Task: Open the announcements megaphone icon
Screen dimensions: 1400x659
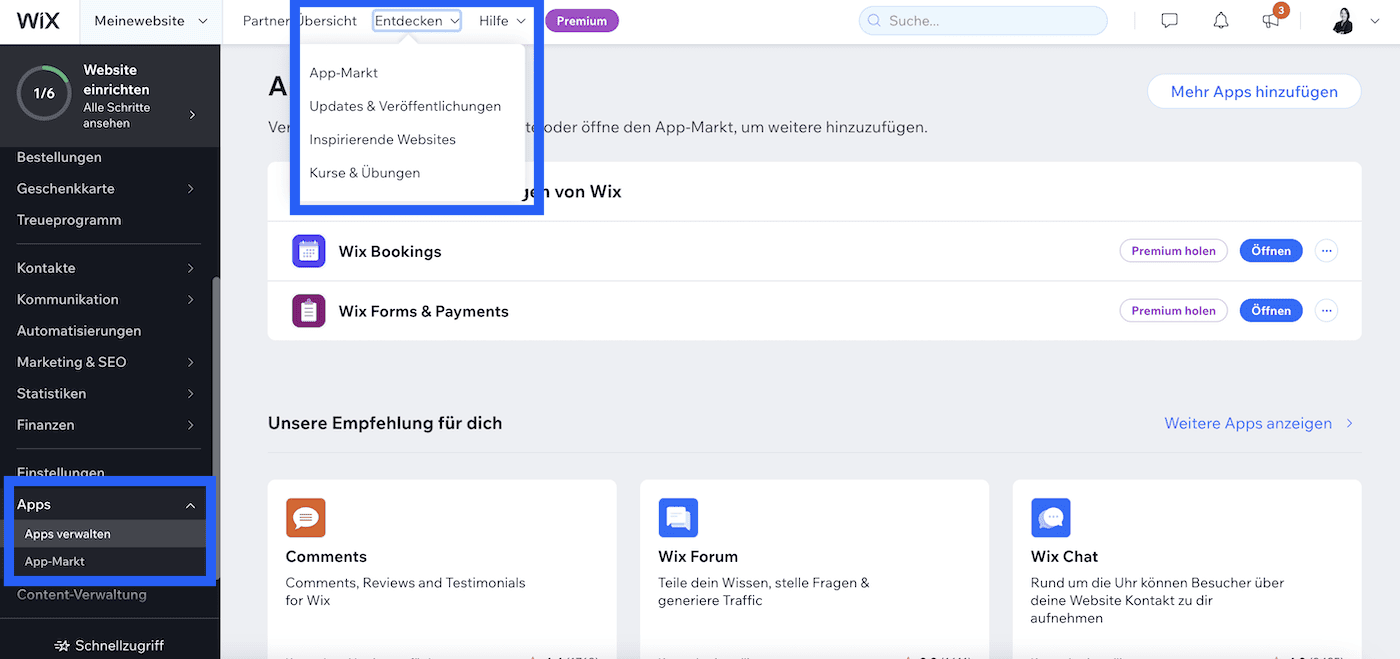Action: click(x=1271, y=21)
